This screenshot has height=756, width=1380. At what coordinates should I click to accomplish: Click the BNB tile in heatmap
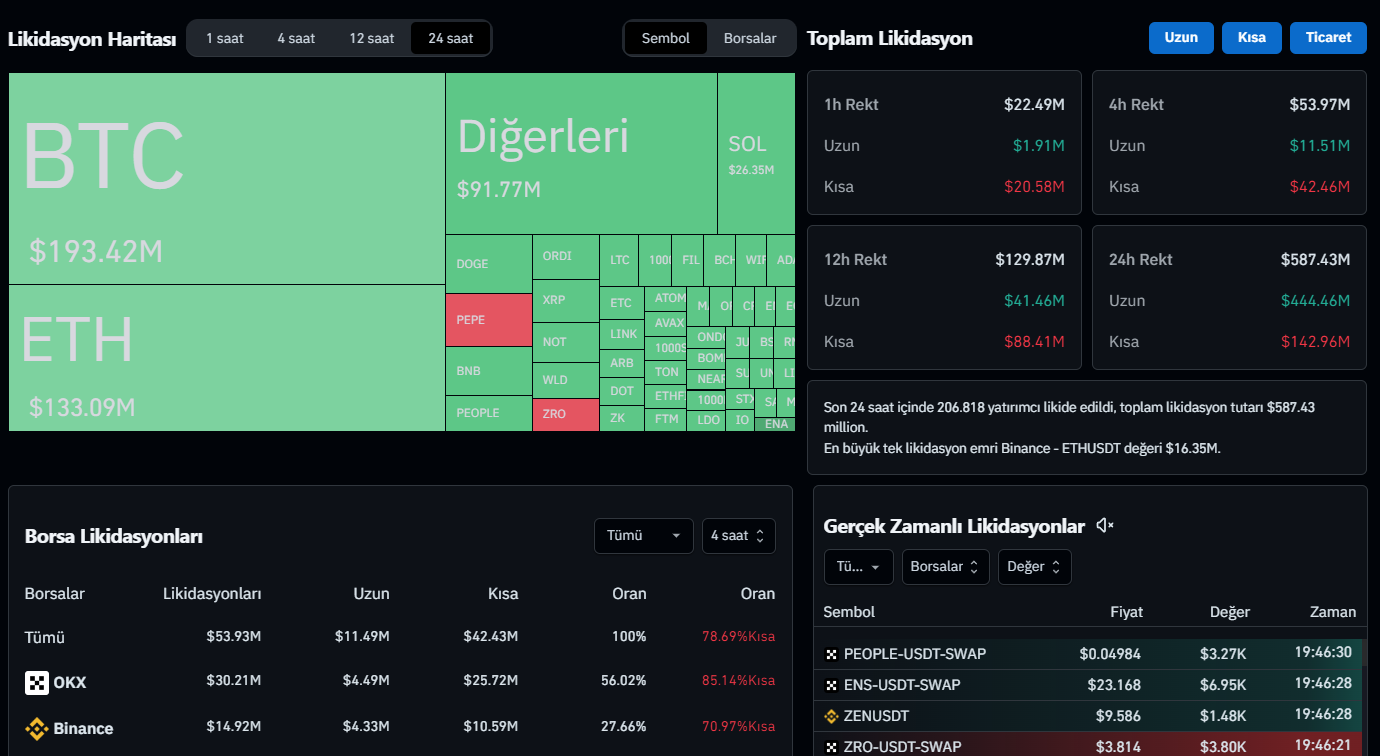pyautogui.click(x=488, y=371)
